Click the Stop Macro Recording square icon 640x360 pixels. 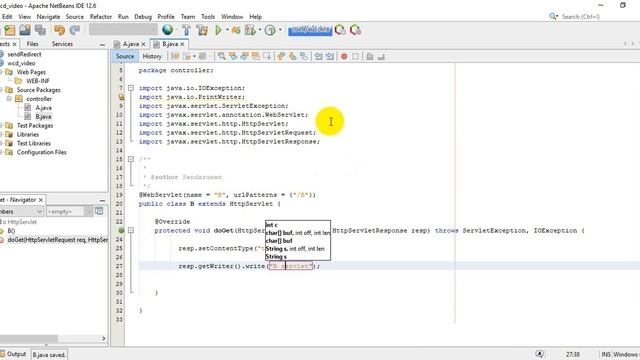coord(356,56)
